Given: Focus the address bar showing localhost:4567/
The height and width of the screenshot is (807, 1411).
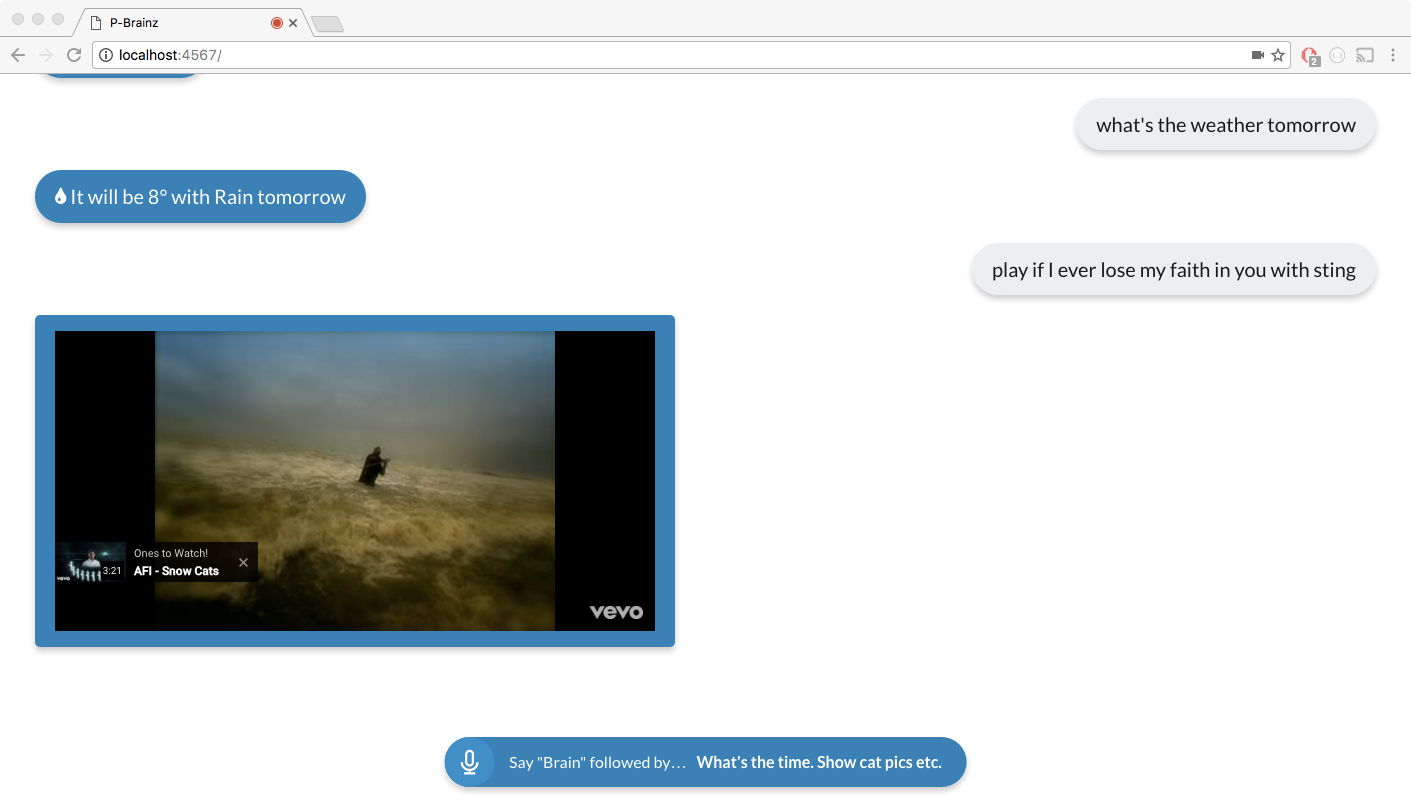Looking at the screenshot, I should point(690,55).
